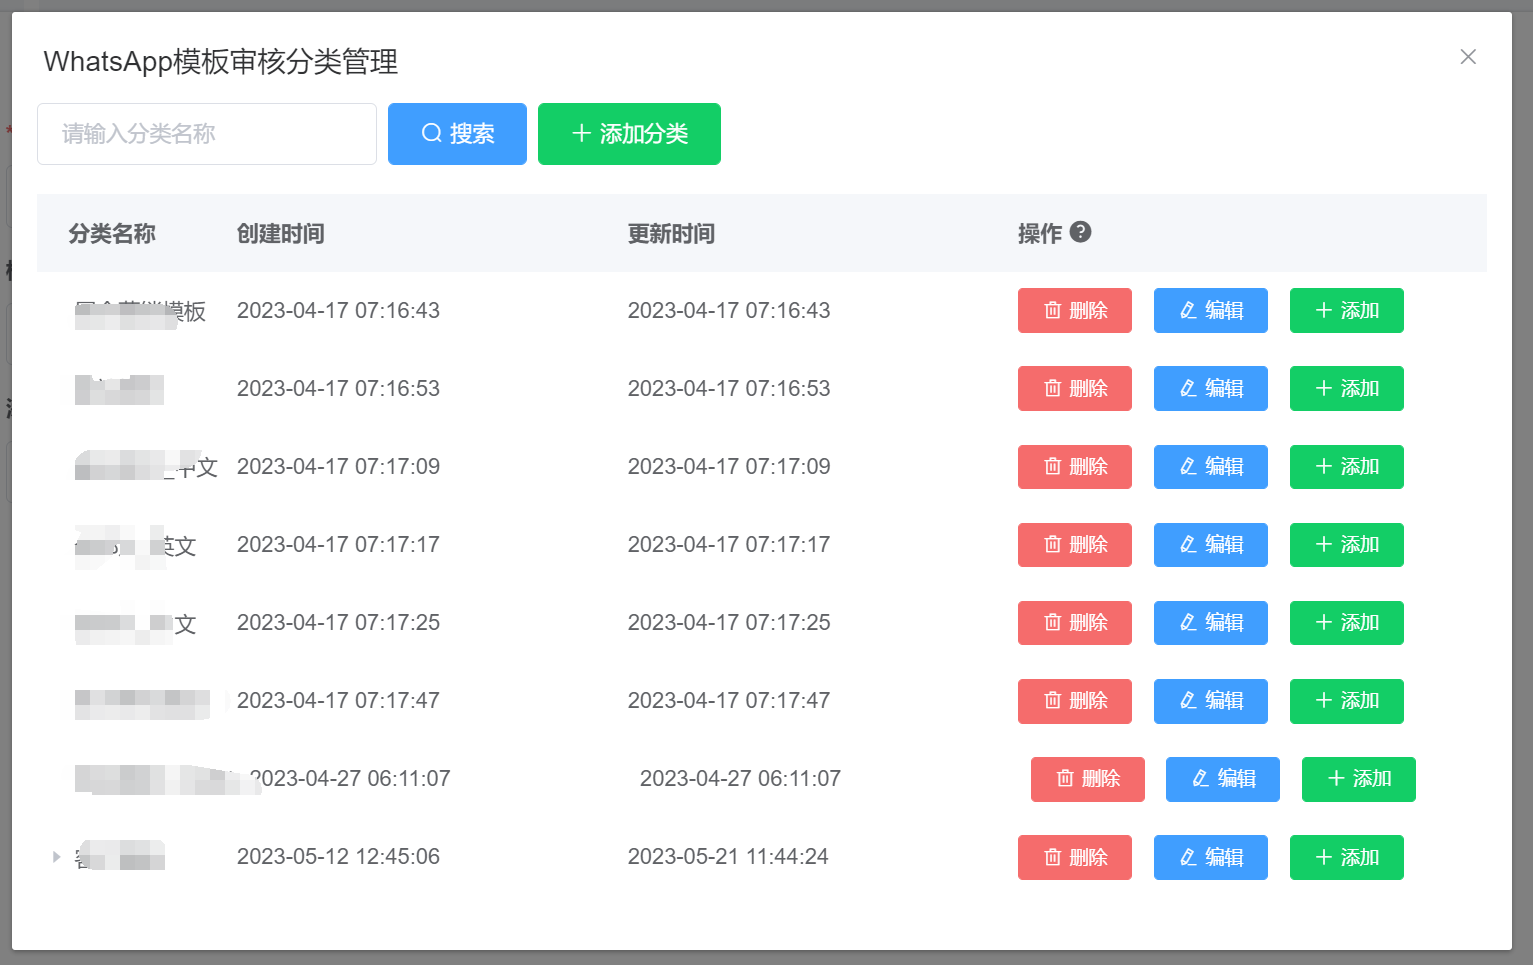Click 添加 in the 07:17:25 row
1533x965 pixels.
(x=1347, y=623)
